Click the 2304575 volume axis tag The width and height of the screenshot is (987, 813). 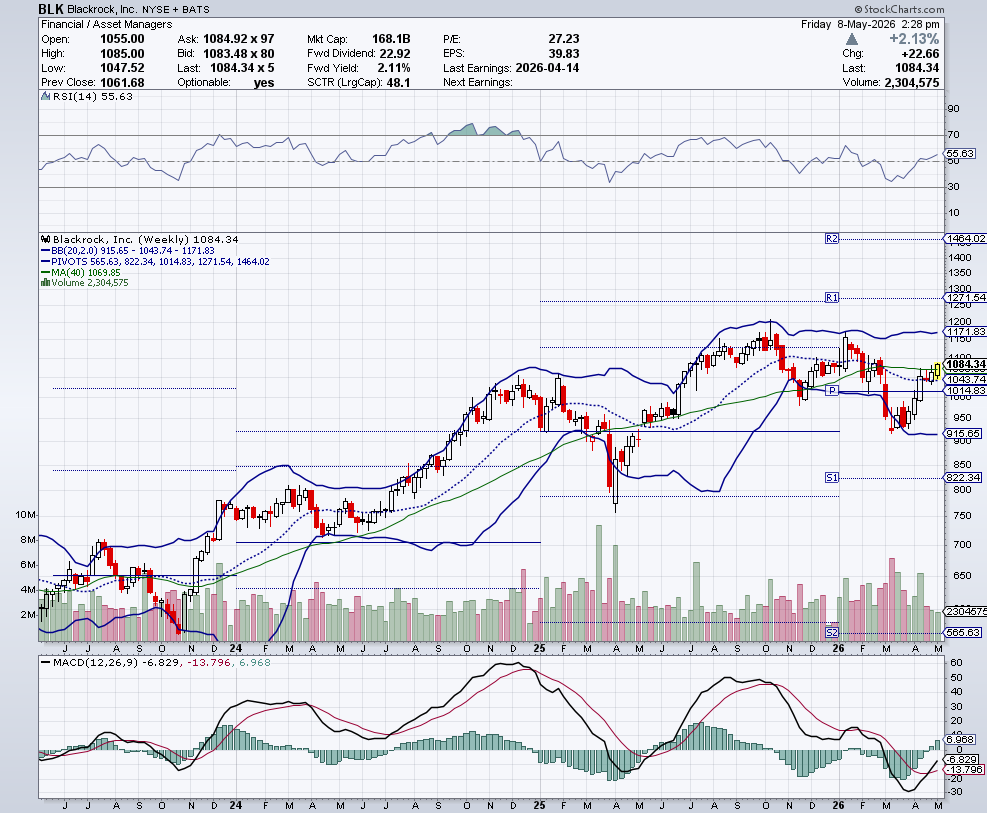[x=966, y=612]
